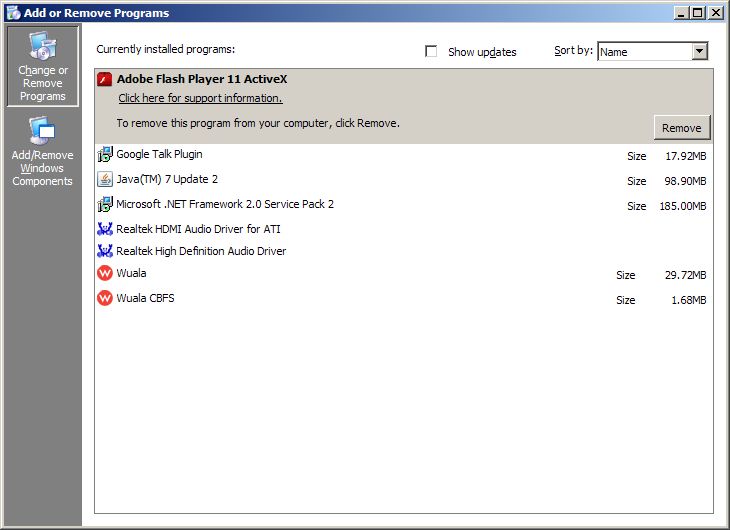Viewport: 730px width, 530px height.
Task: Click the Realtek High Definition Audio crab icon
Action: [x=105, y=251]
